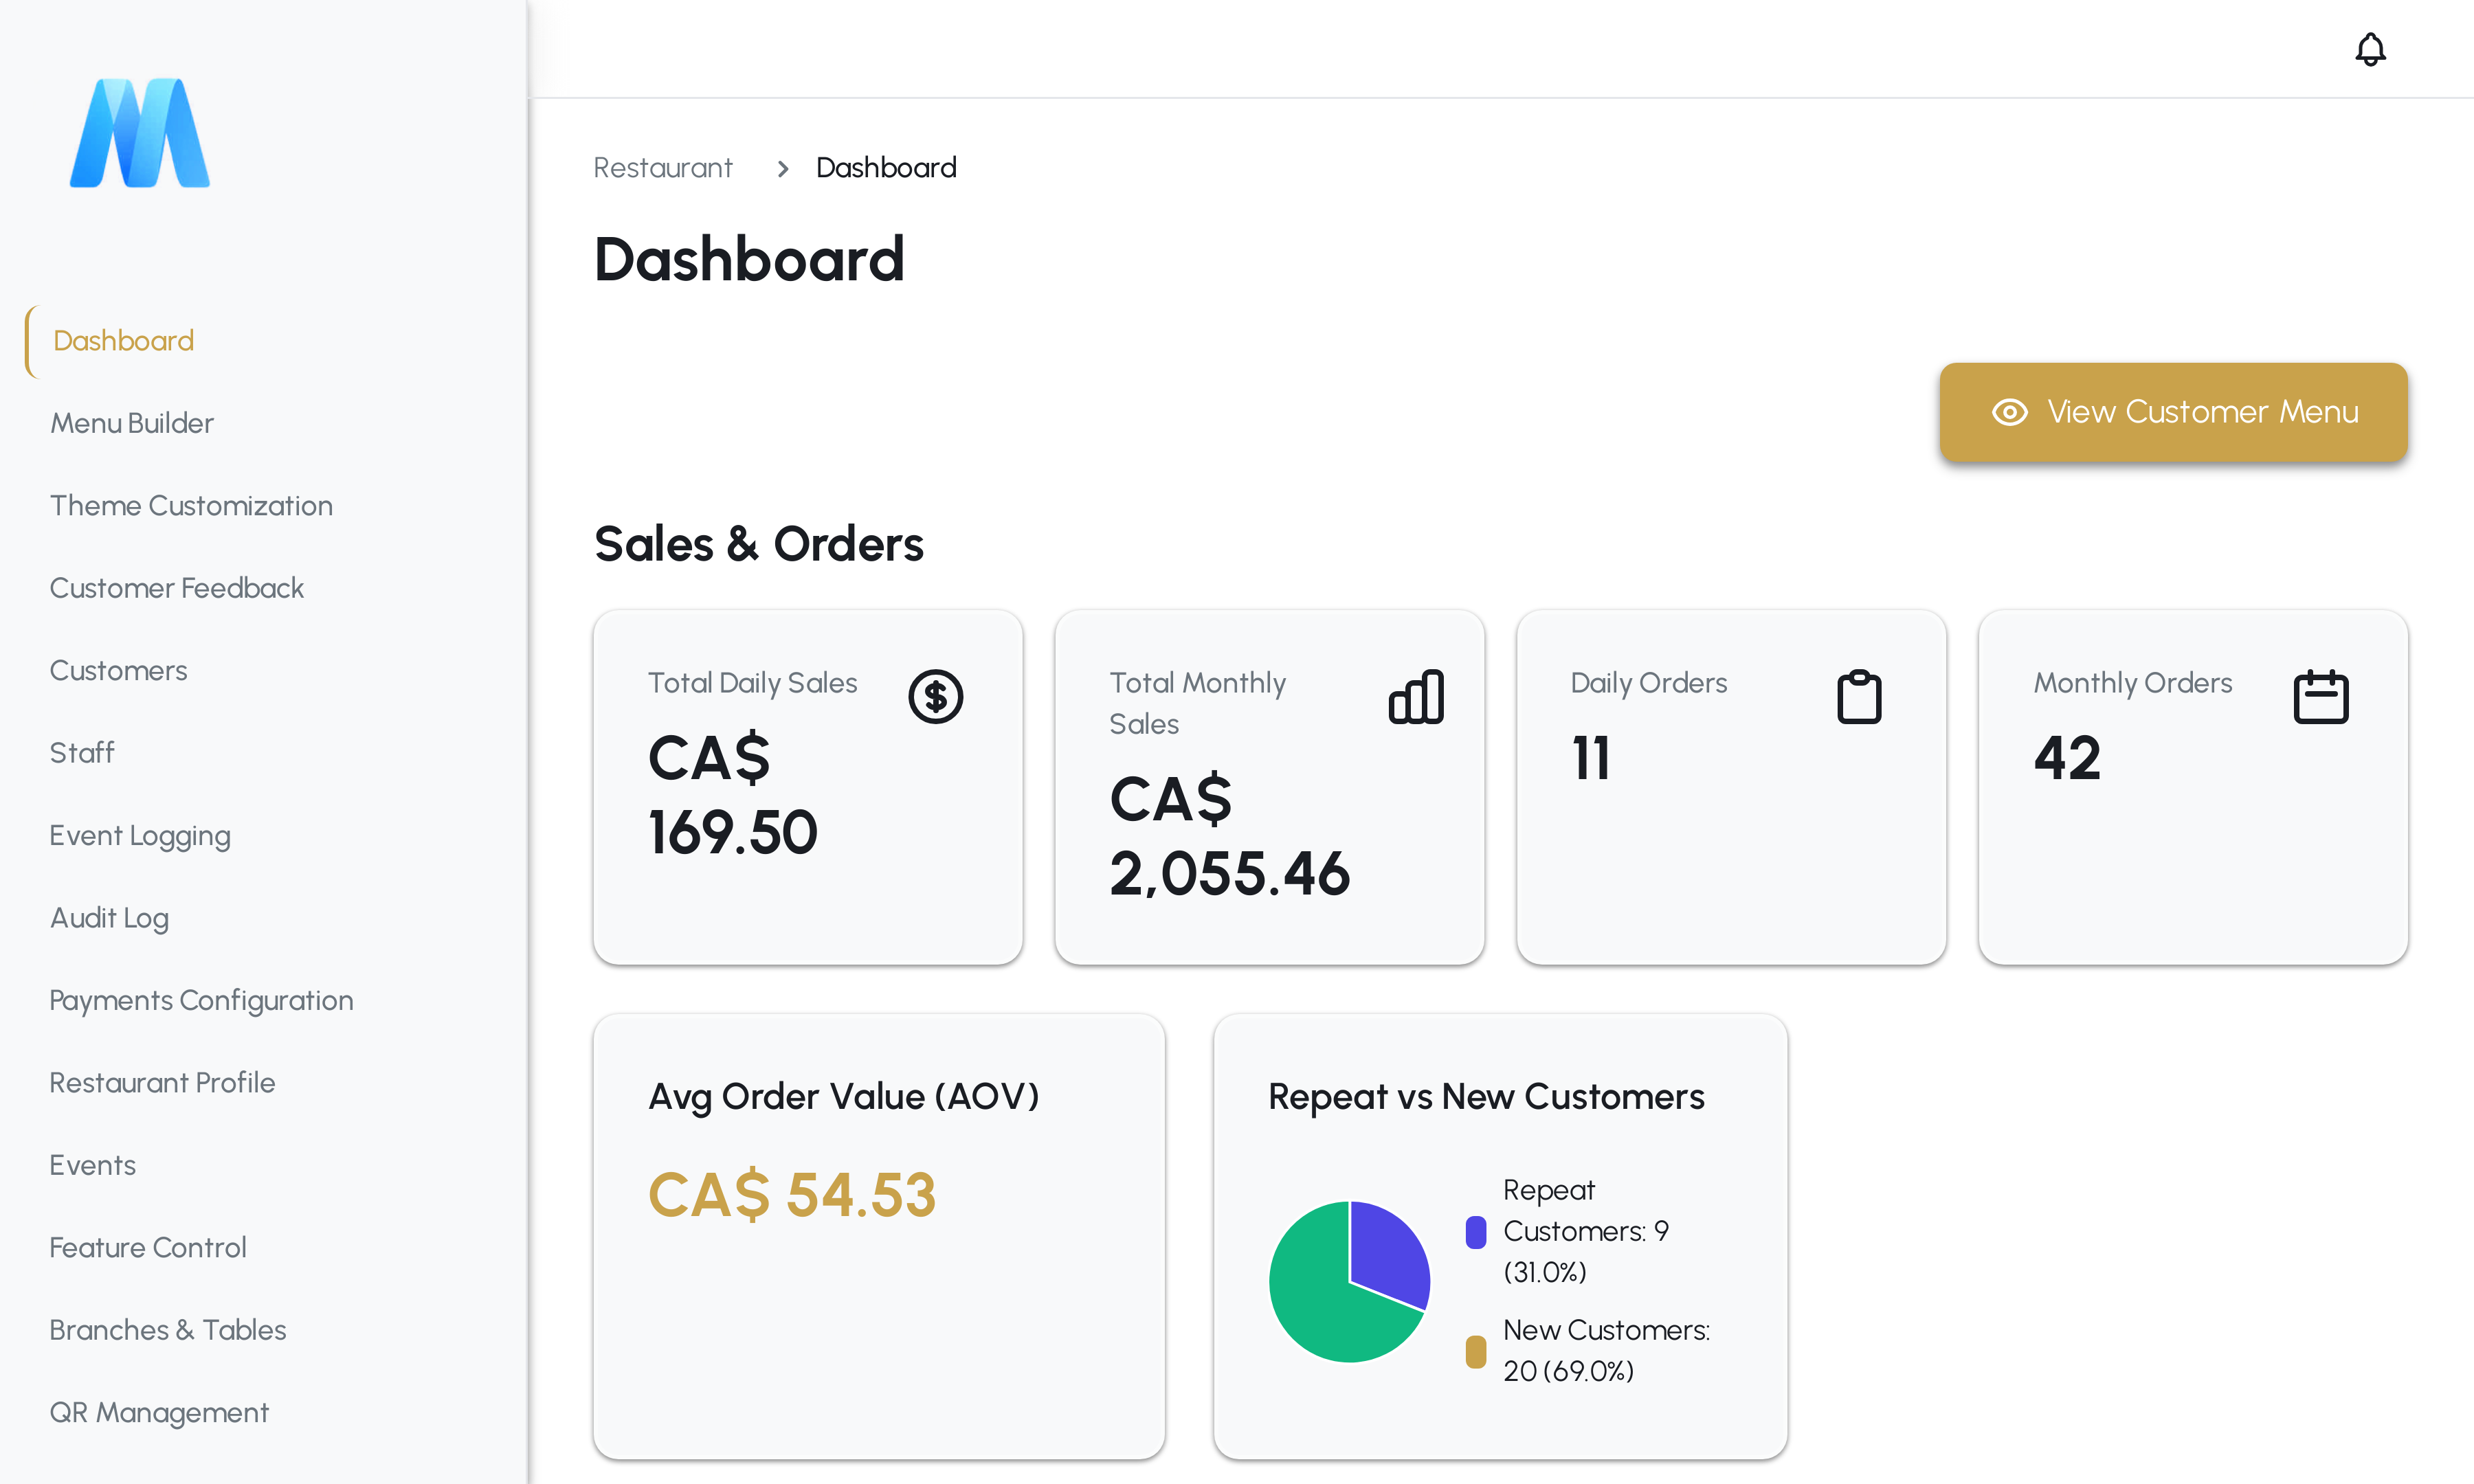2474x1484 pixels.
Task: Click the bar chart icon on Monthly Sales
Action: (x=1416, y=696)
